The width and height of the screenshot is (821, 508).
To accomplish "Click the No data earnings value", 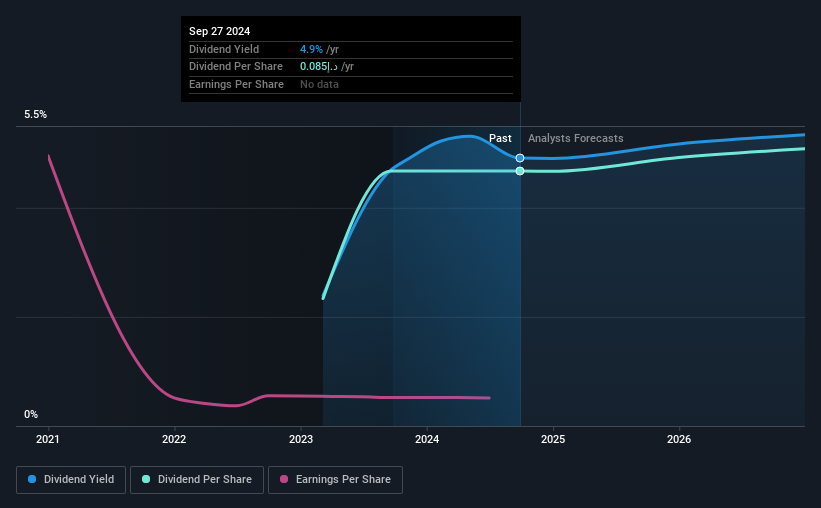I will [319, 84].
